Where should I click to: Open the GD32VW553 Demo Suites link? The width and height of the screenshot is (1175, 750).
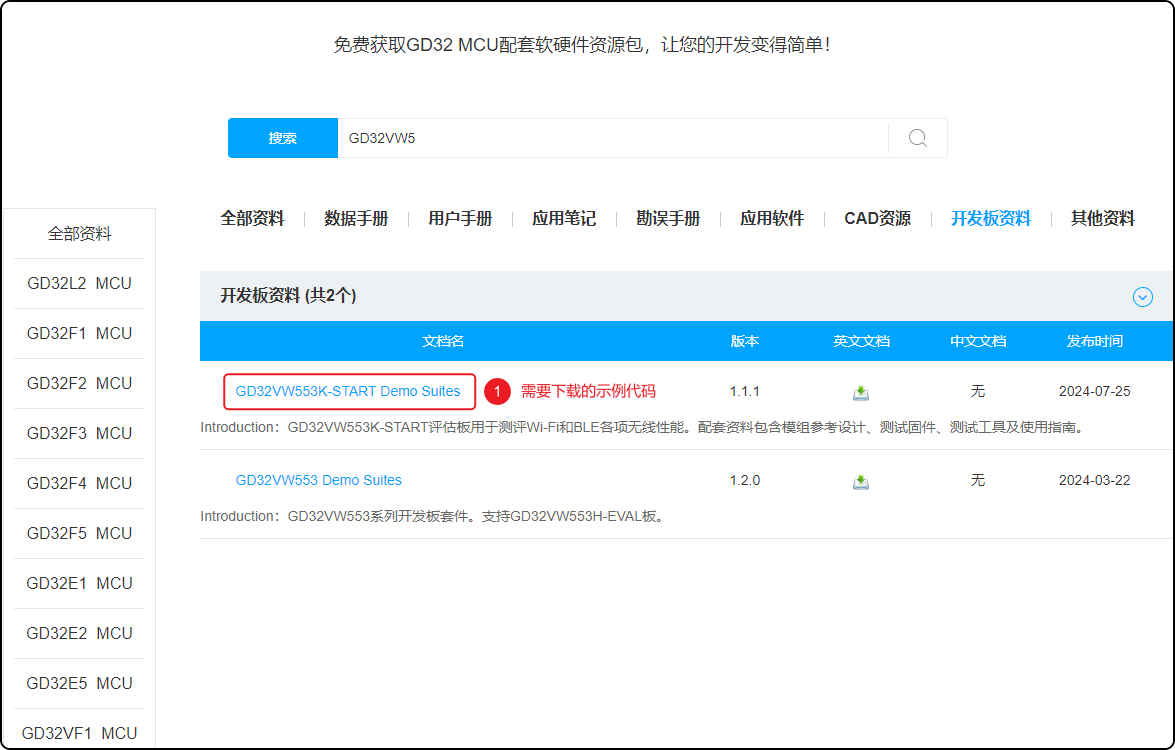click(318, 480)
